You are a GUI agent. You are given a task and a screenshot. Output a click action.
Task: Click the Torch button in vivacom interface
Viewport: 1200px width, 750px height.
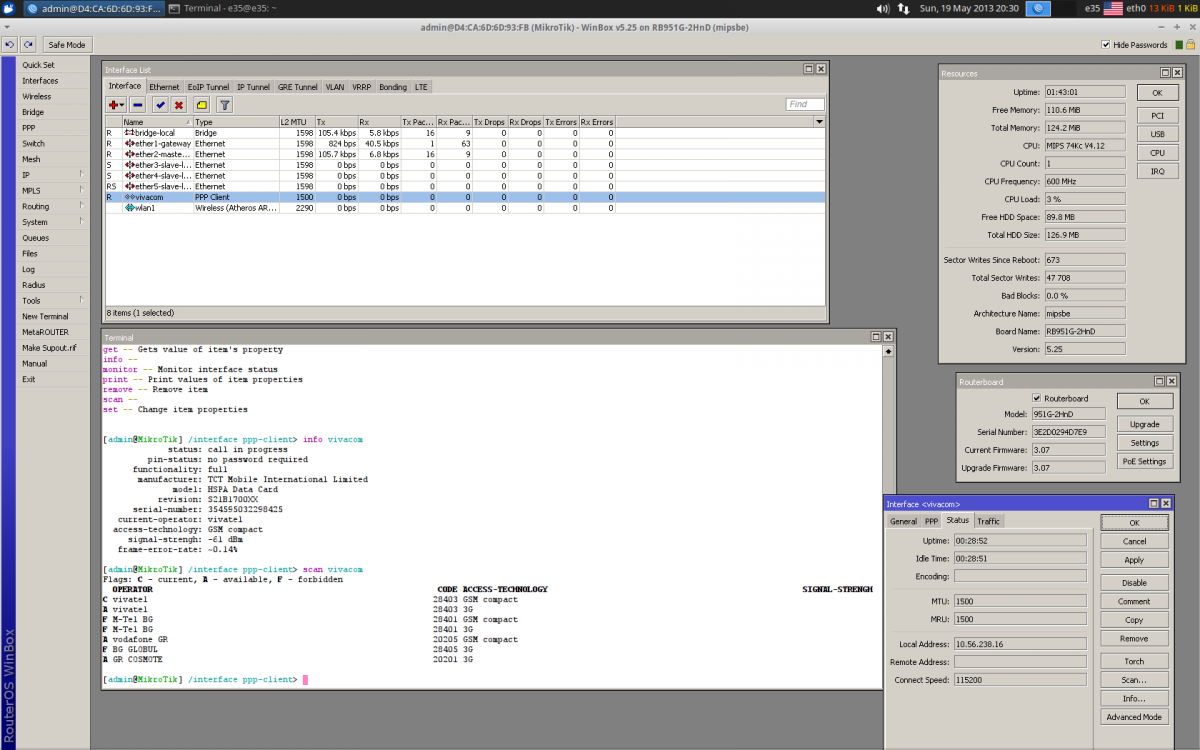click(1134, 661)
